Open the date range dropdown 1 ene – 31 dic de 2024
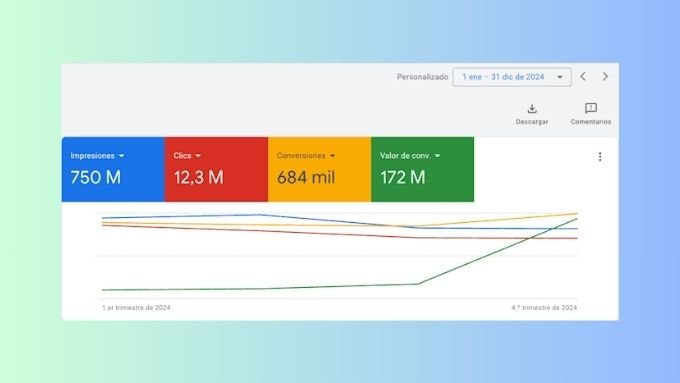 tap(512, 77)
